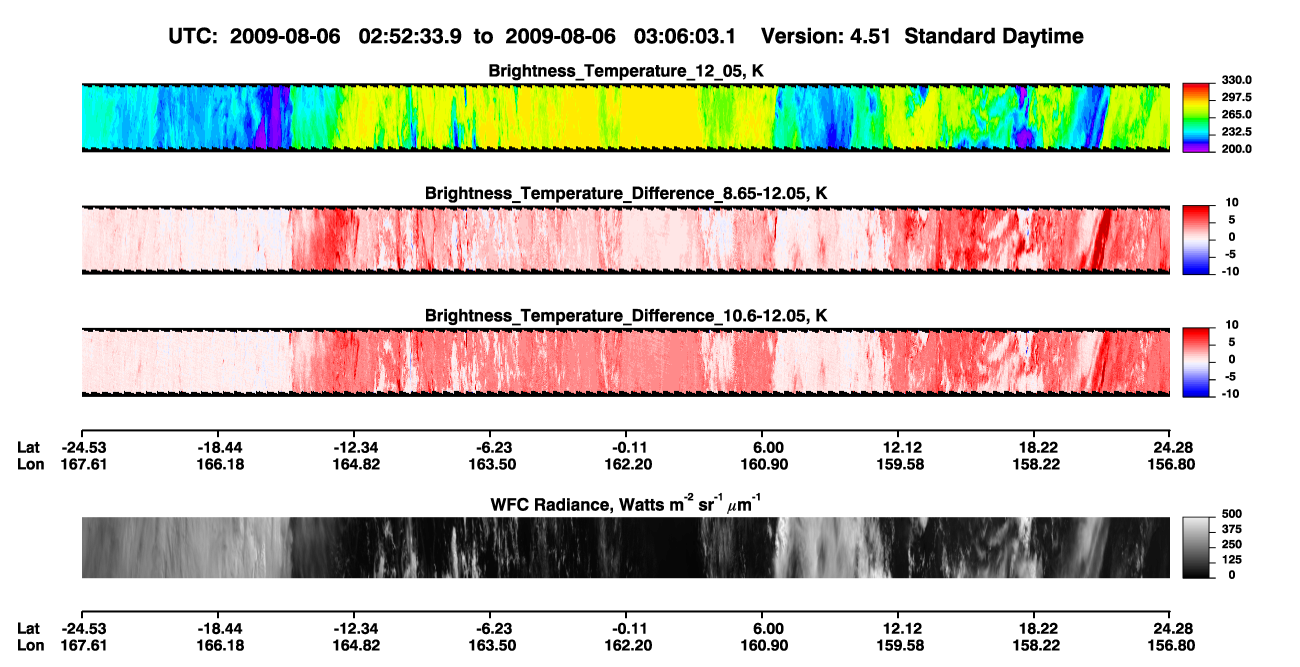Click latitude '24.28' on the axis above WFC Radiance
This screenshot has width=1300, height=667.
(1170, 447)
